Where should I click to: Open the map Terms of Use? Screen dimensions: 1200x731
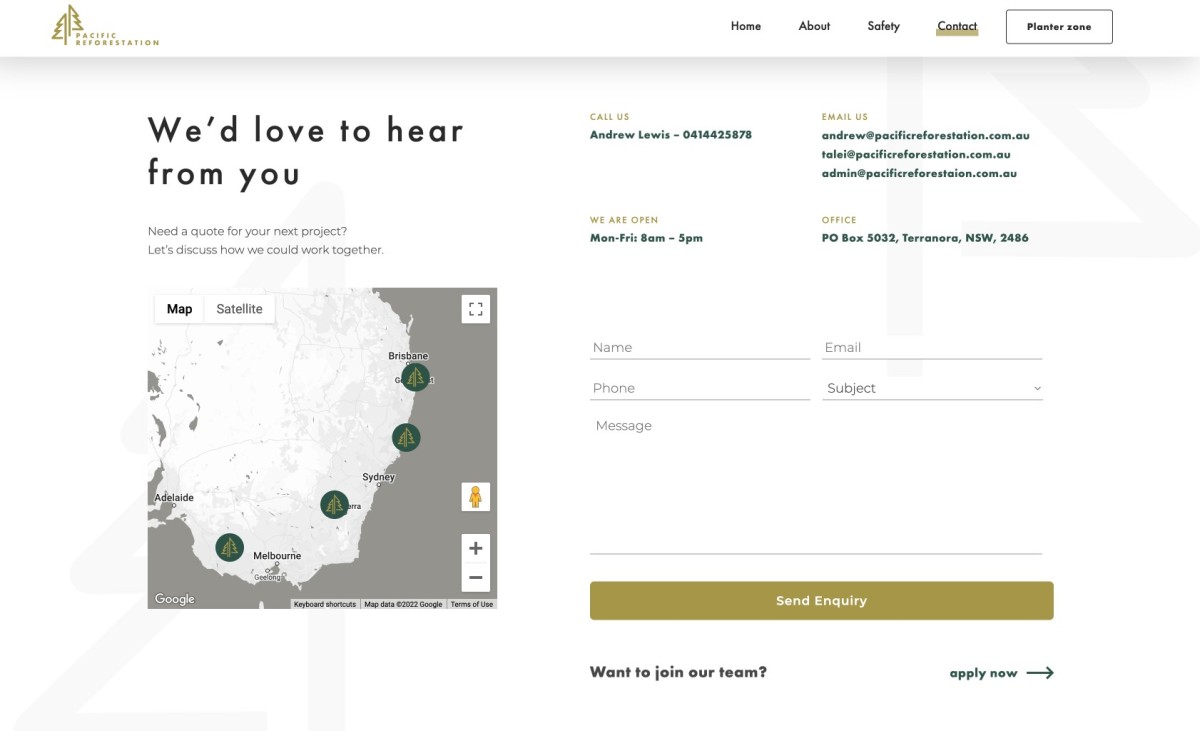(x=472, y=604)
